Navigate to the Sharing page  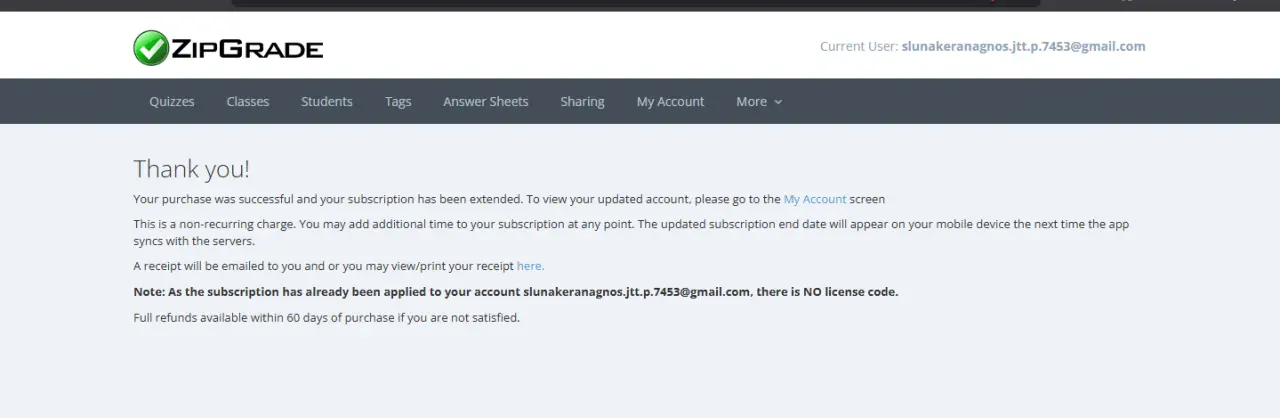[x=582, y=101]
